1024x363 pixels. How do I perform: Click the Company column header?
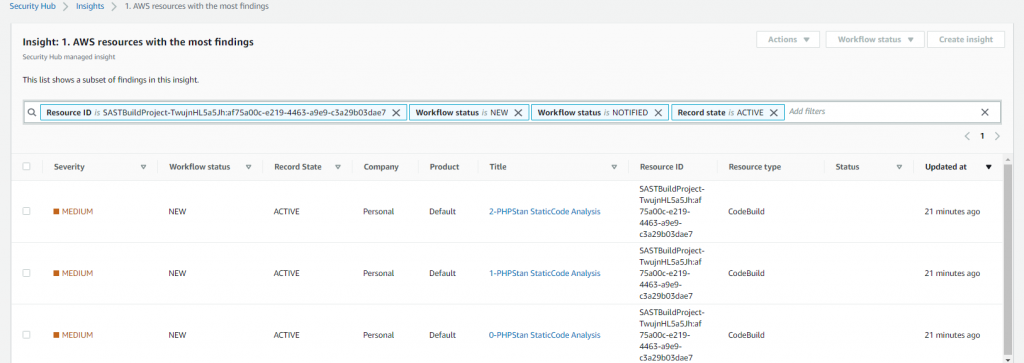pyautogui.click(x=381, y=167)
